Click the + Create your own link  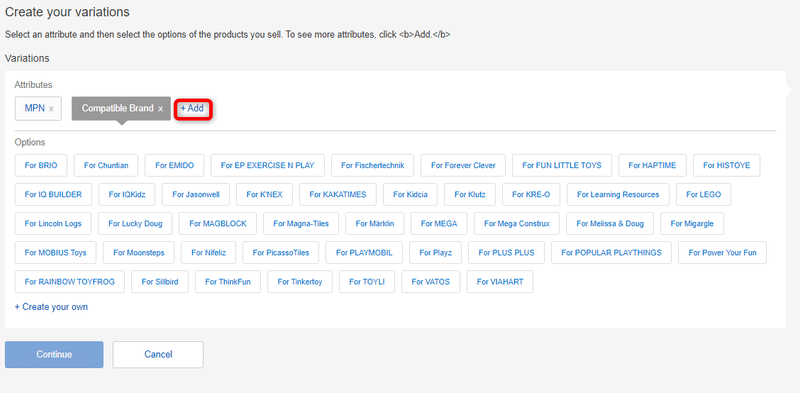point(51,307)
